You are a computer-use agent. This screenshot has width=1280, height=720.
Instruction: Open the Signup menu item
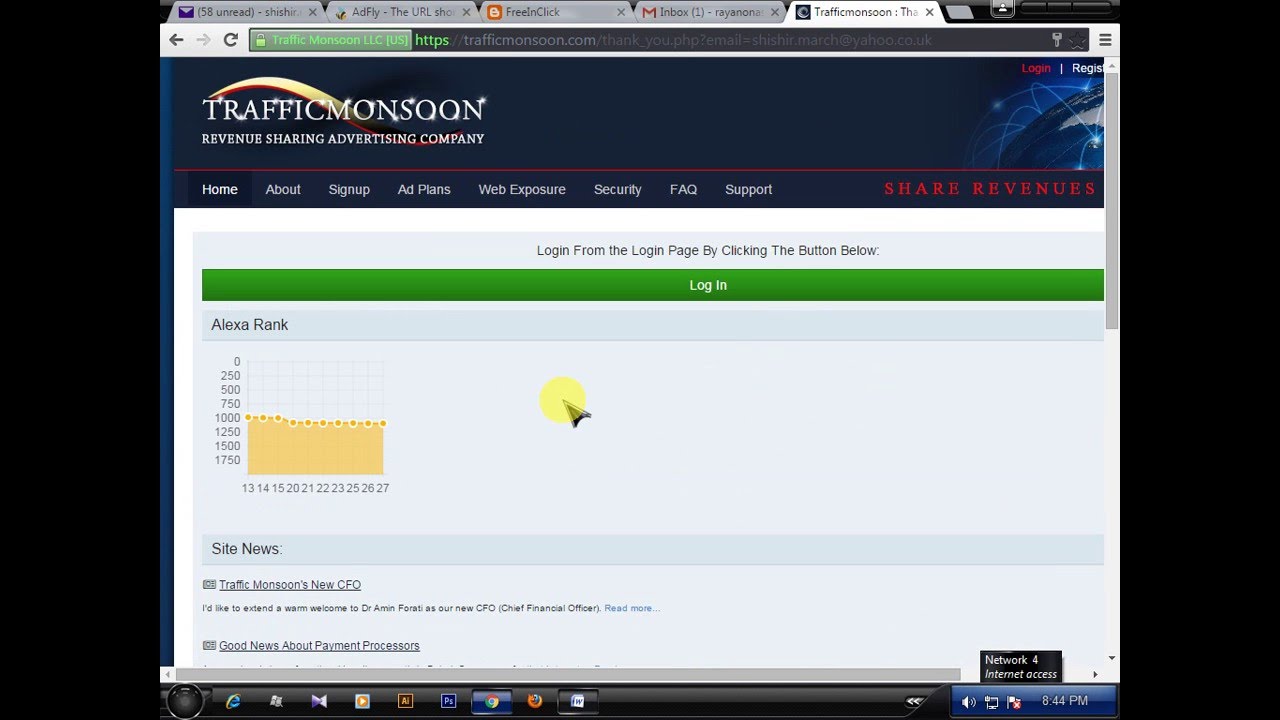click(x=349, y=189)
